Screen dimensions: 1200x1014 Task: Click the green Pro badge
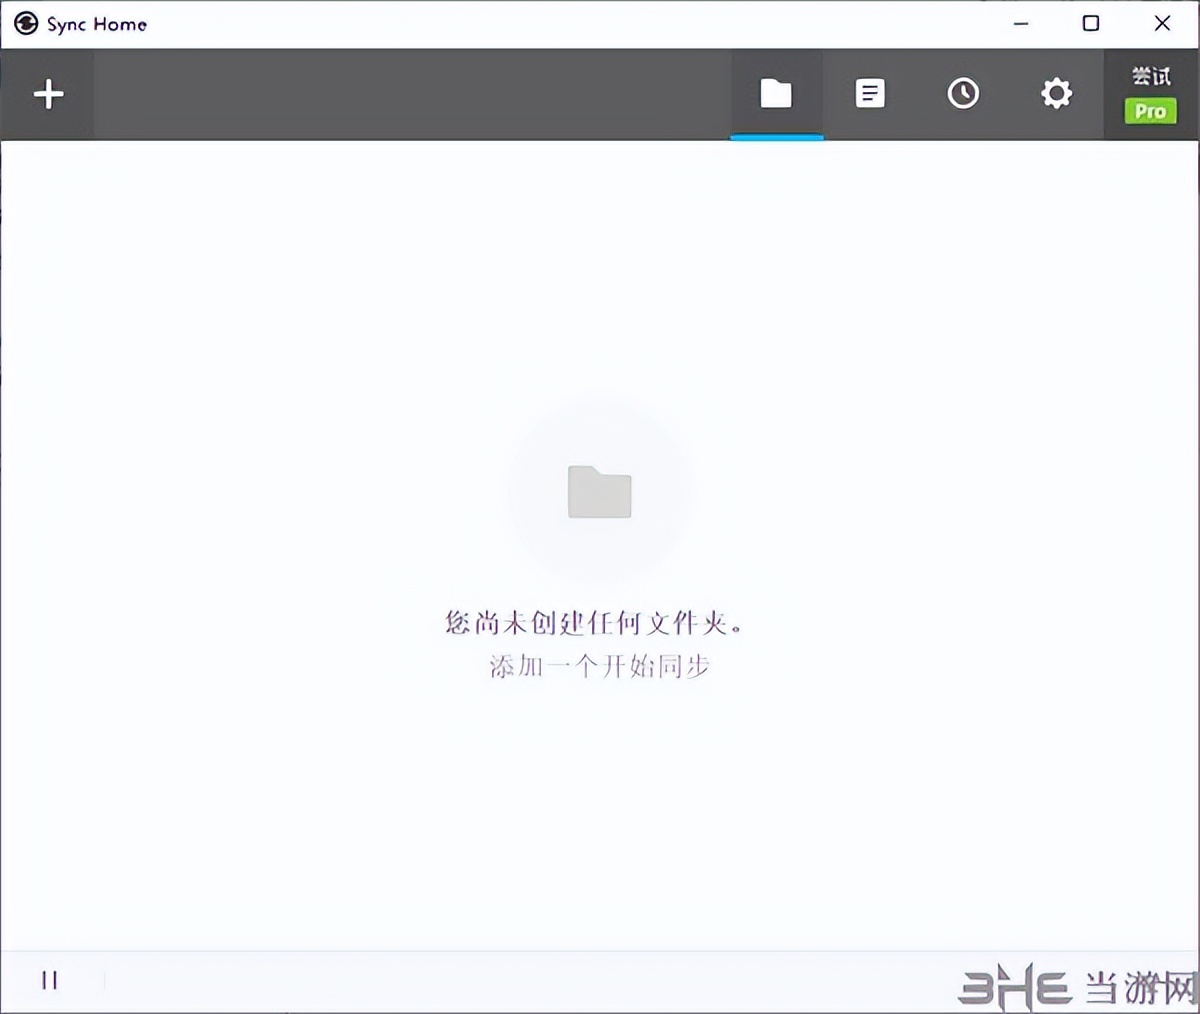1149,111
